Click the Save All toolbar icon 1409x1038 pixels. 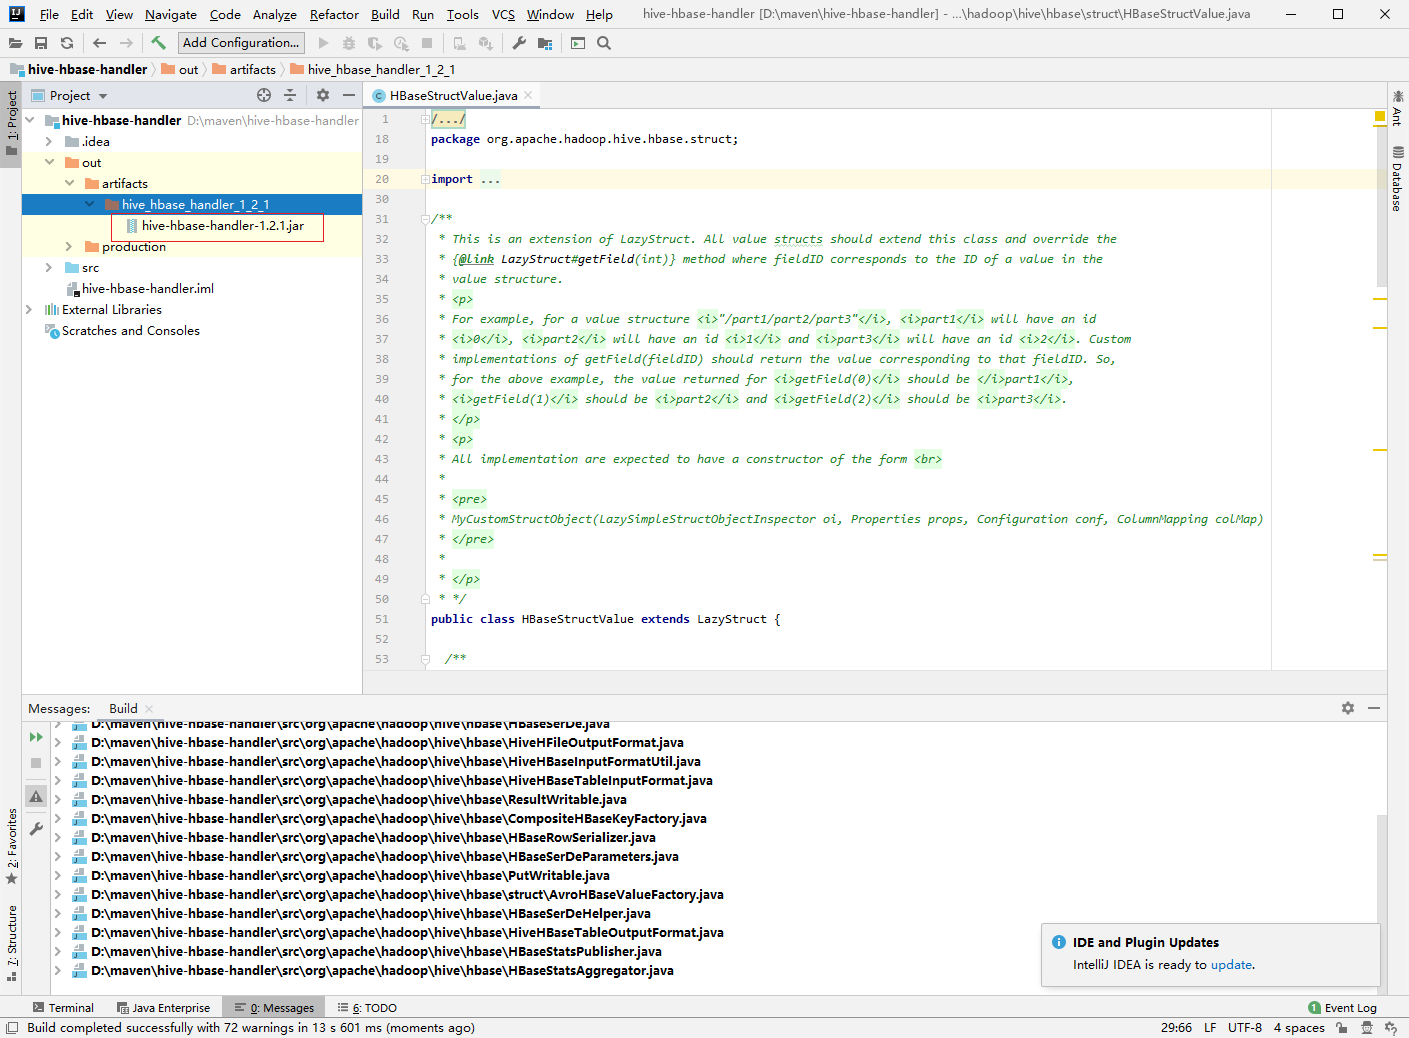[x=41, y=43]
